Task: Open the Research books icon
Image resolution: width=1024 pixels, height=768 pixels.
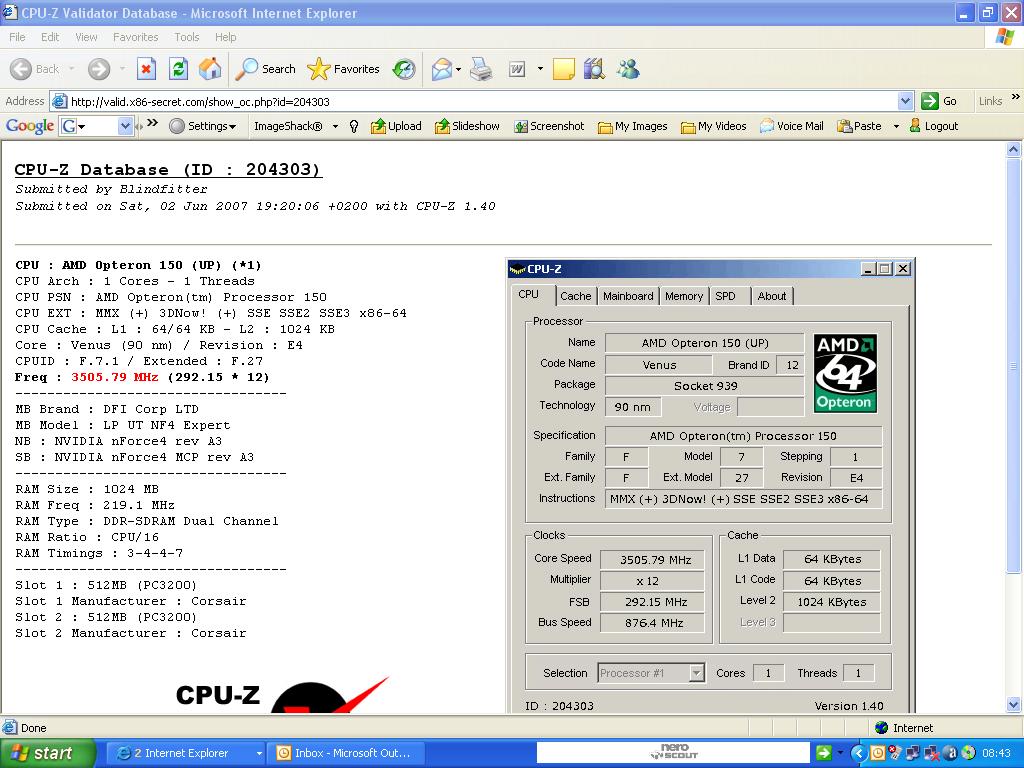Action: (x=594, y=69)
